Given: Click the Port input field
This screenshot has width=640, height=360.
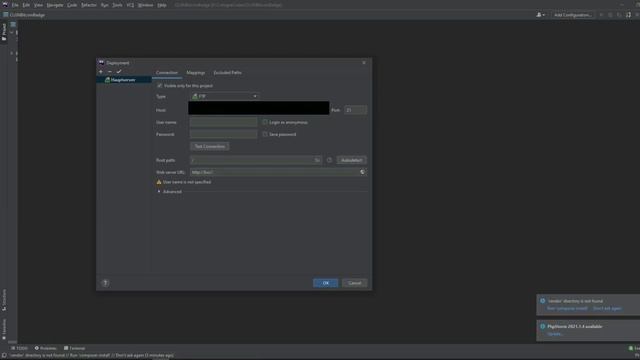Looking at the screenshot, I should pyautogui.click(x=356, y=110).
